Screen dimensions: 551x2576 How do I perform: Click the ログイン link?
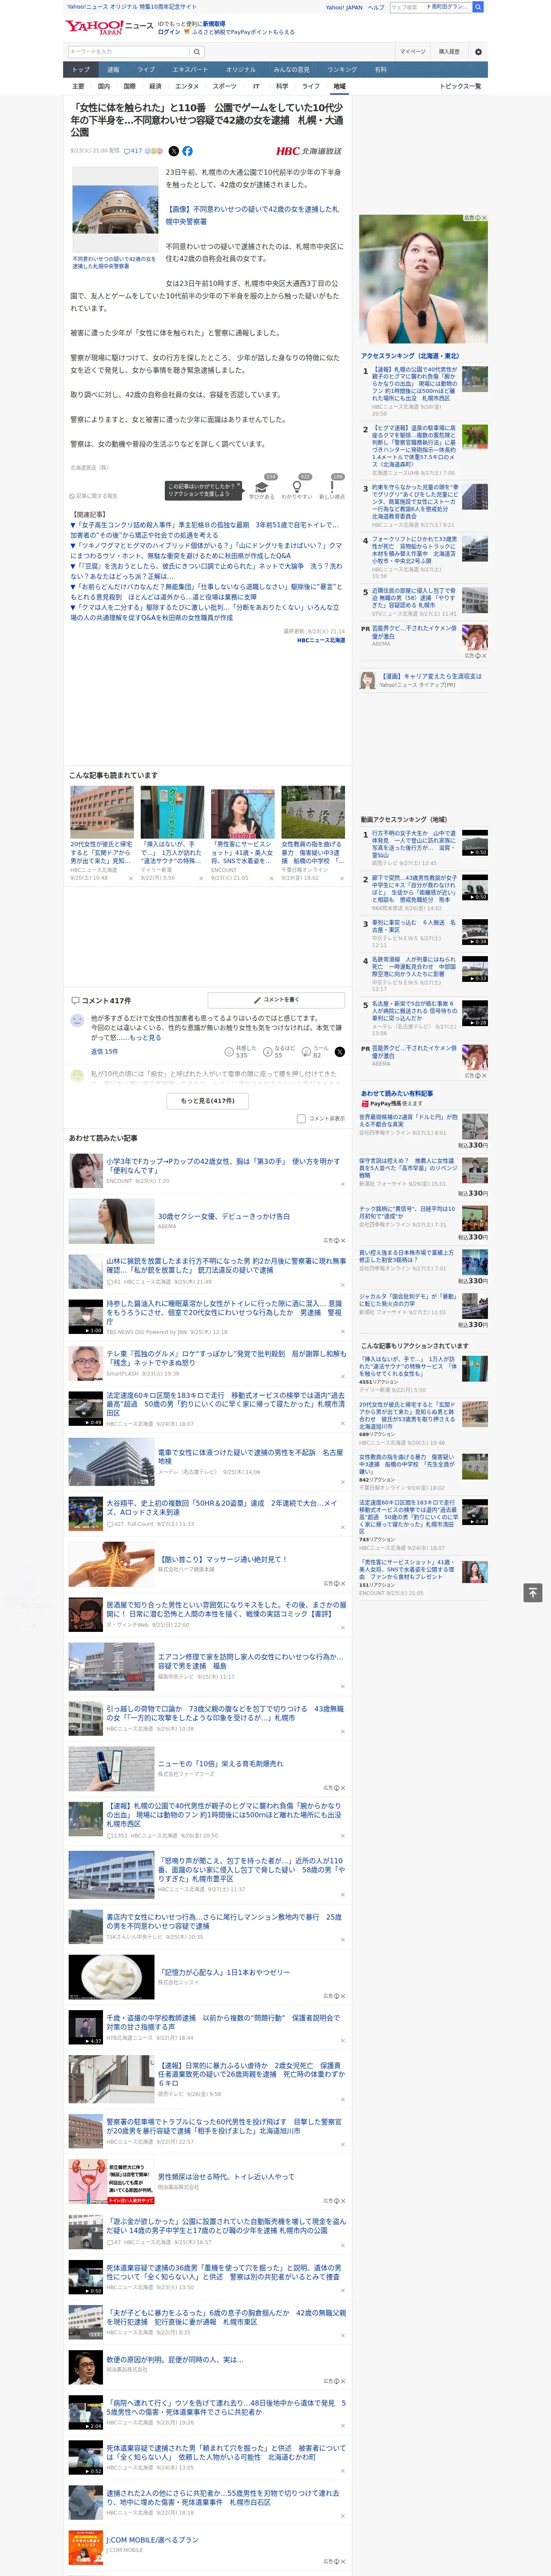169,32
